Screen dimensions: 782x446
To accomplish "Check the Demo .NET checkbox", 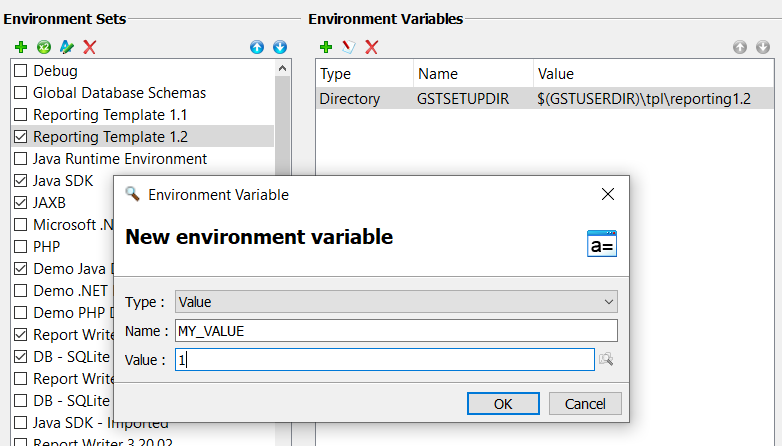I will [x=20, y=290].
